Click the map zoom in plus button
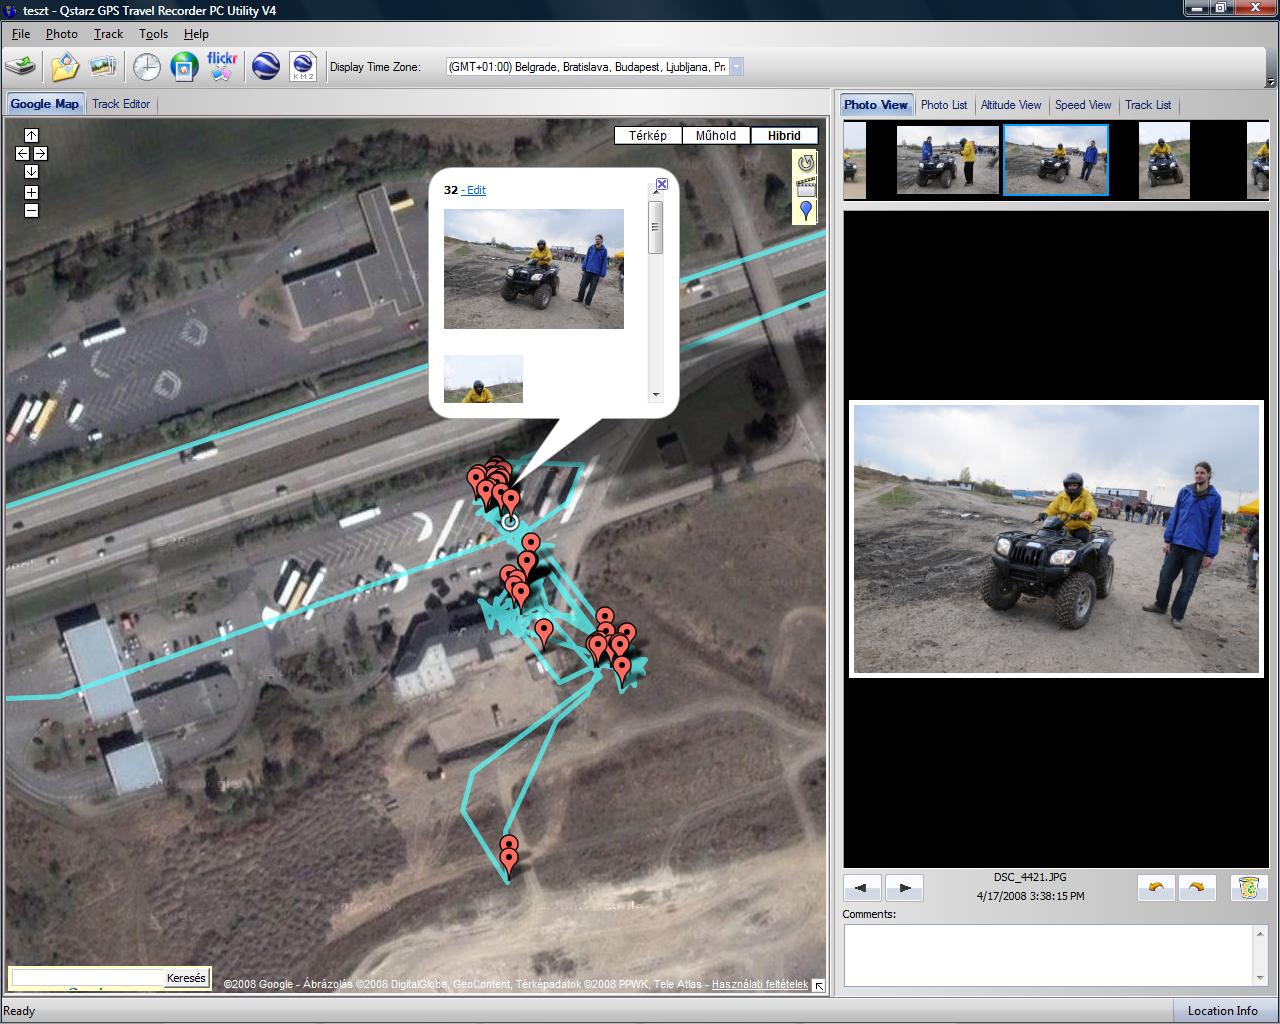The image size is (1280, 1024). pos(32,192)
